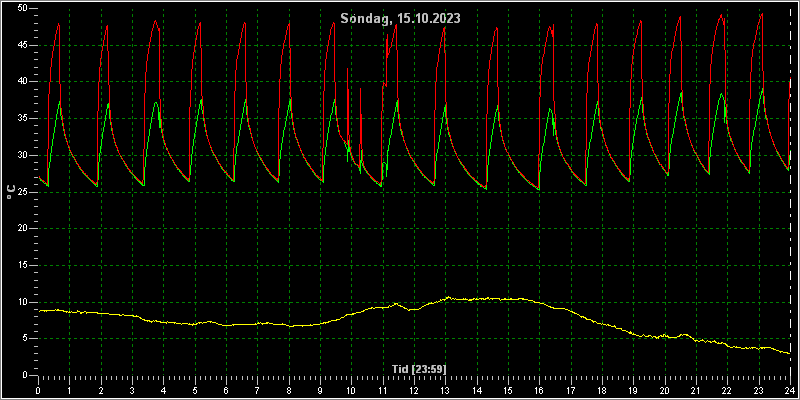This screenshot has height=400, width=800.
Task: Click the 25 value on temperature axis
Action: (x=24, y=192)
